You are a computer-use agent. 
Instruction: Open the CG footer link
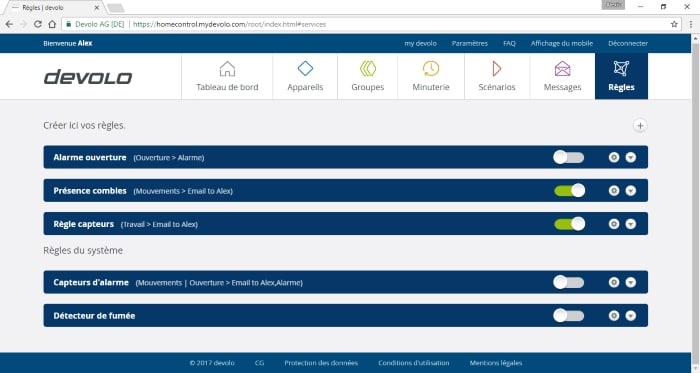(259, 363)
